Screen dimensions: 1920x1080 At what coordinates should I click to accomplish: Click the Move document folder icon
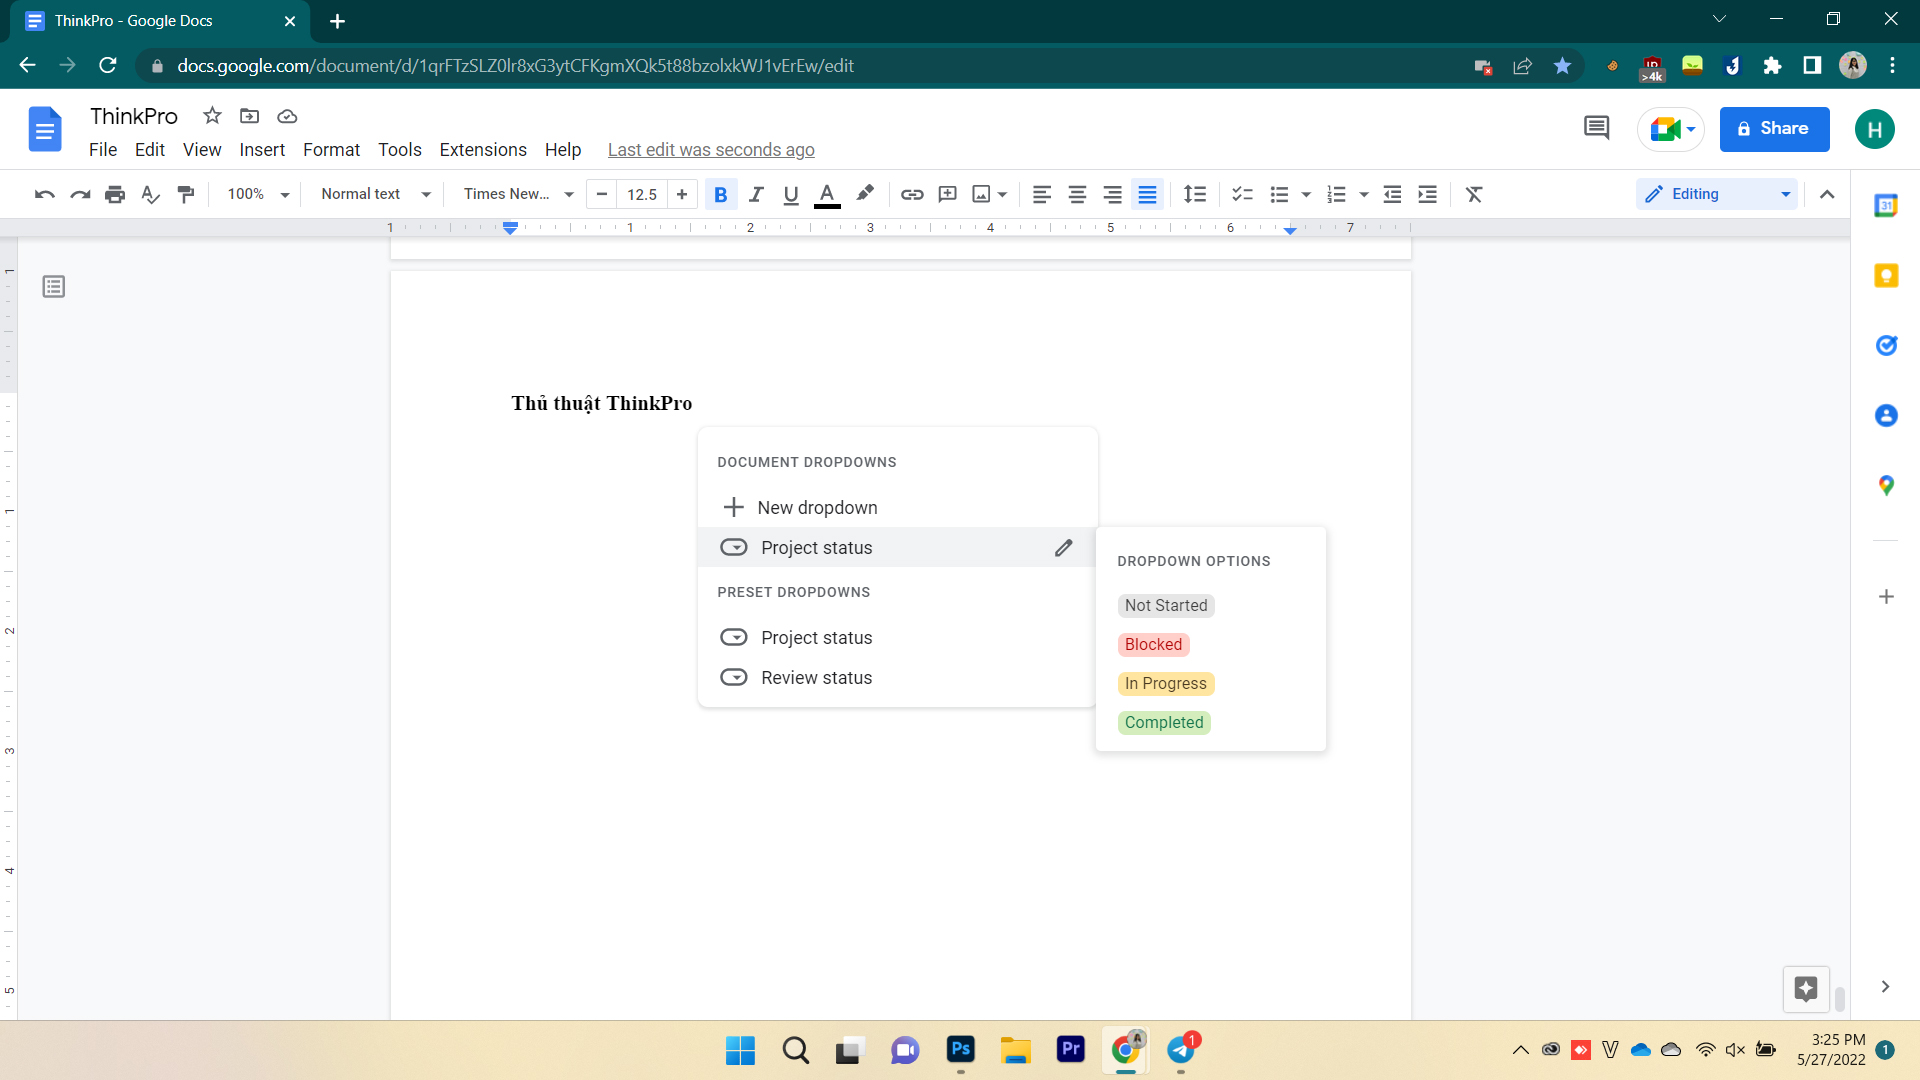pyautogui.click(x=250, y=116)
